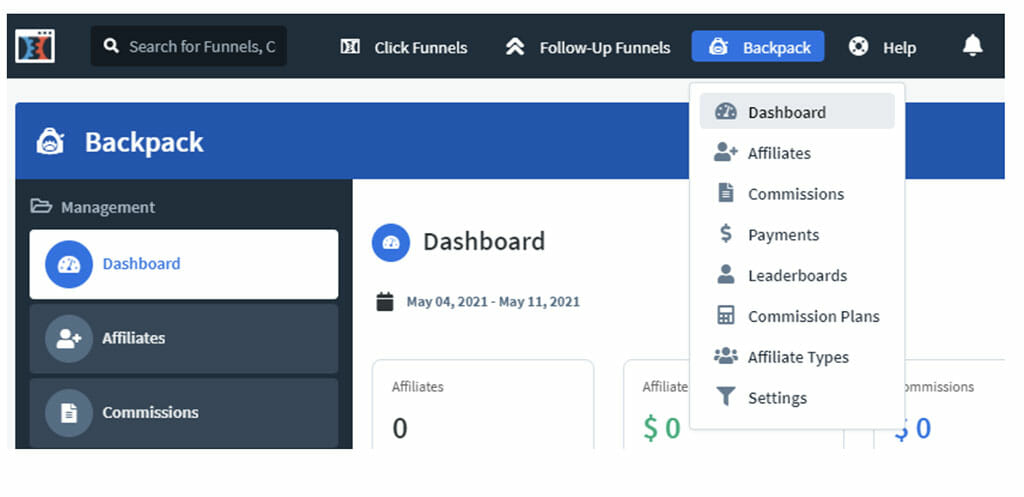Screen dimensions: 1024x497
Task: Click the sidebar Dashboard speedometer icon
Action: 69,264
